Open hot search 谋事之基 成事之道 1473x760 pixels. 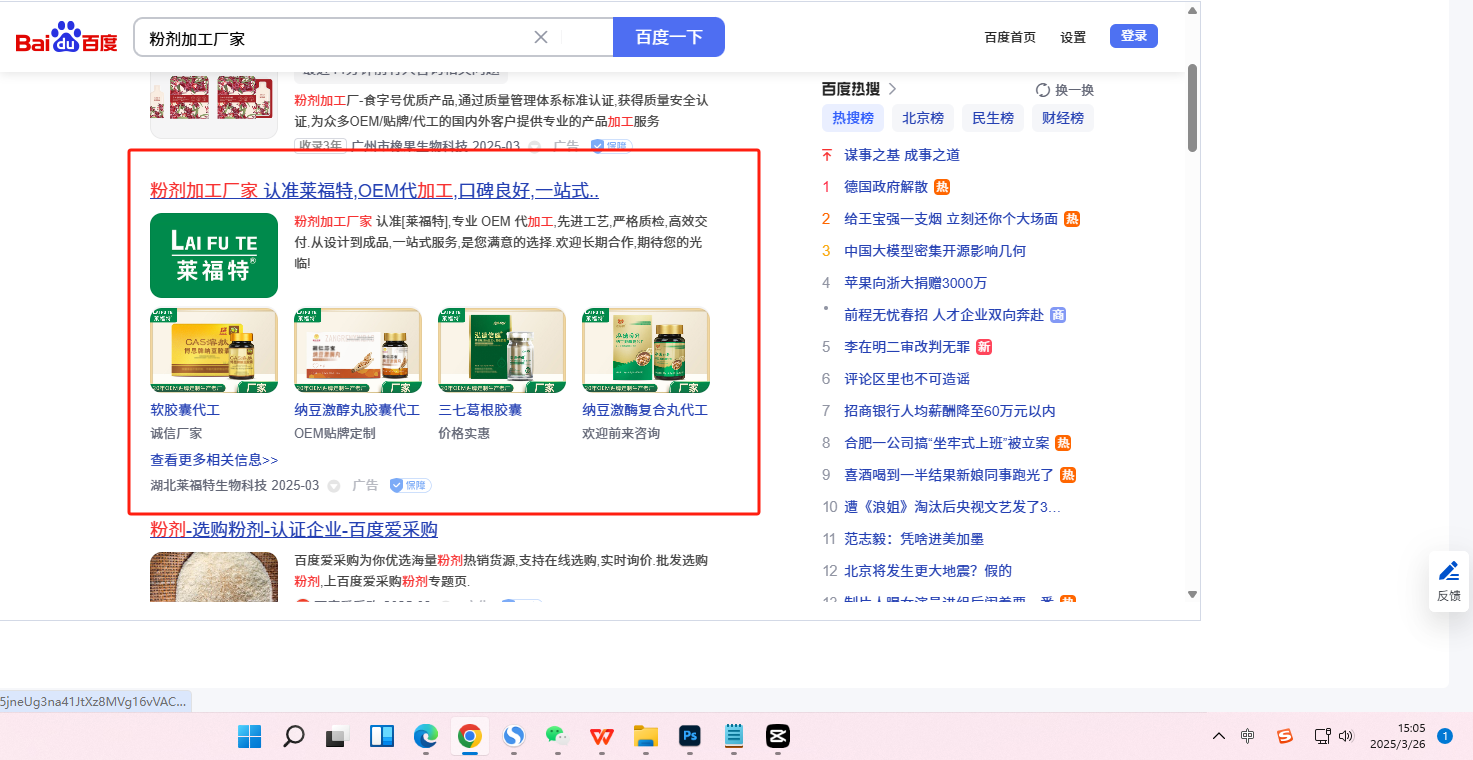click(902, 155)
